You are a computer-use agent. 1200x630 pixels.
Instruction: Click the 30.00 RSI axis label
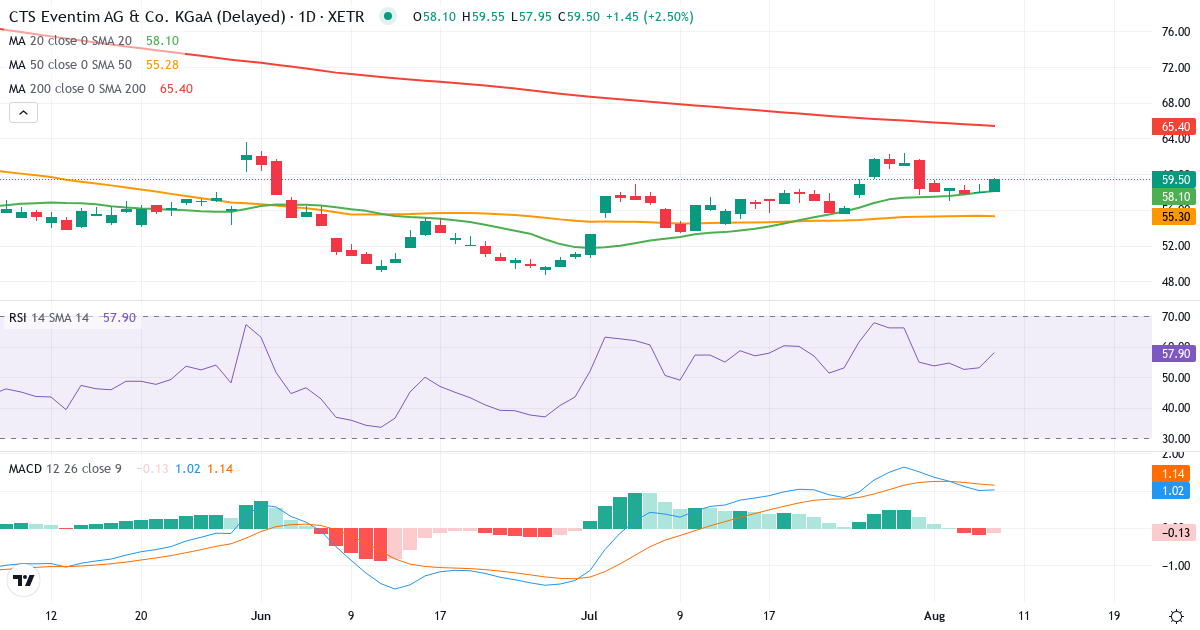click(x=1176, y=437)
